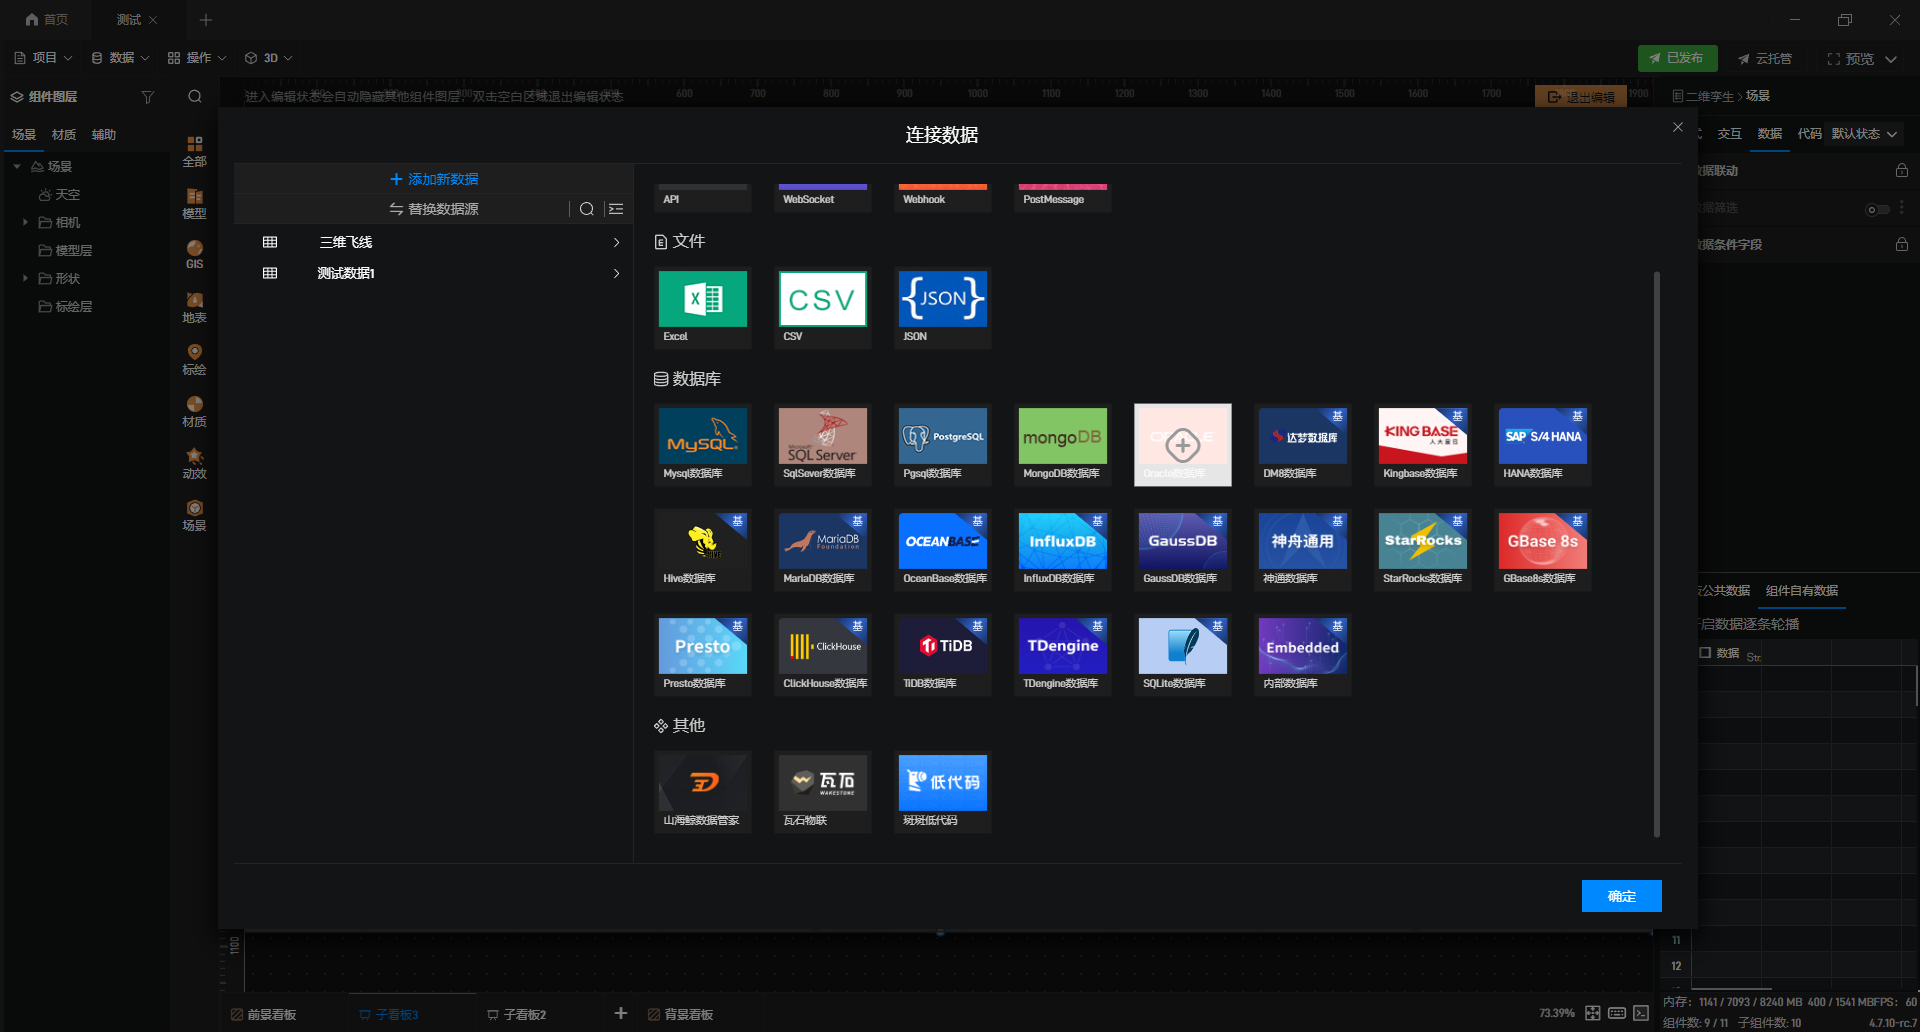The width and height of the screenshot is (1920, 1032).
Task: Switch to the 材质 tab
Action: coord(64,134)
